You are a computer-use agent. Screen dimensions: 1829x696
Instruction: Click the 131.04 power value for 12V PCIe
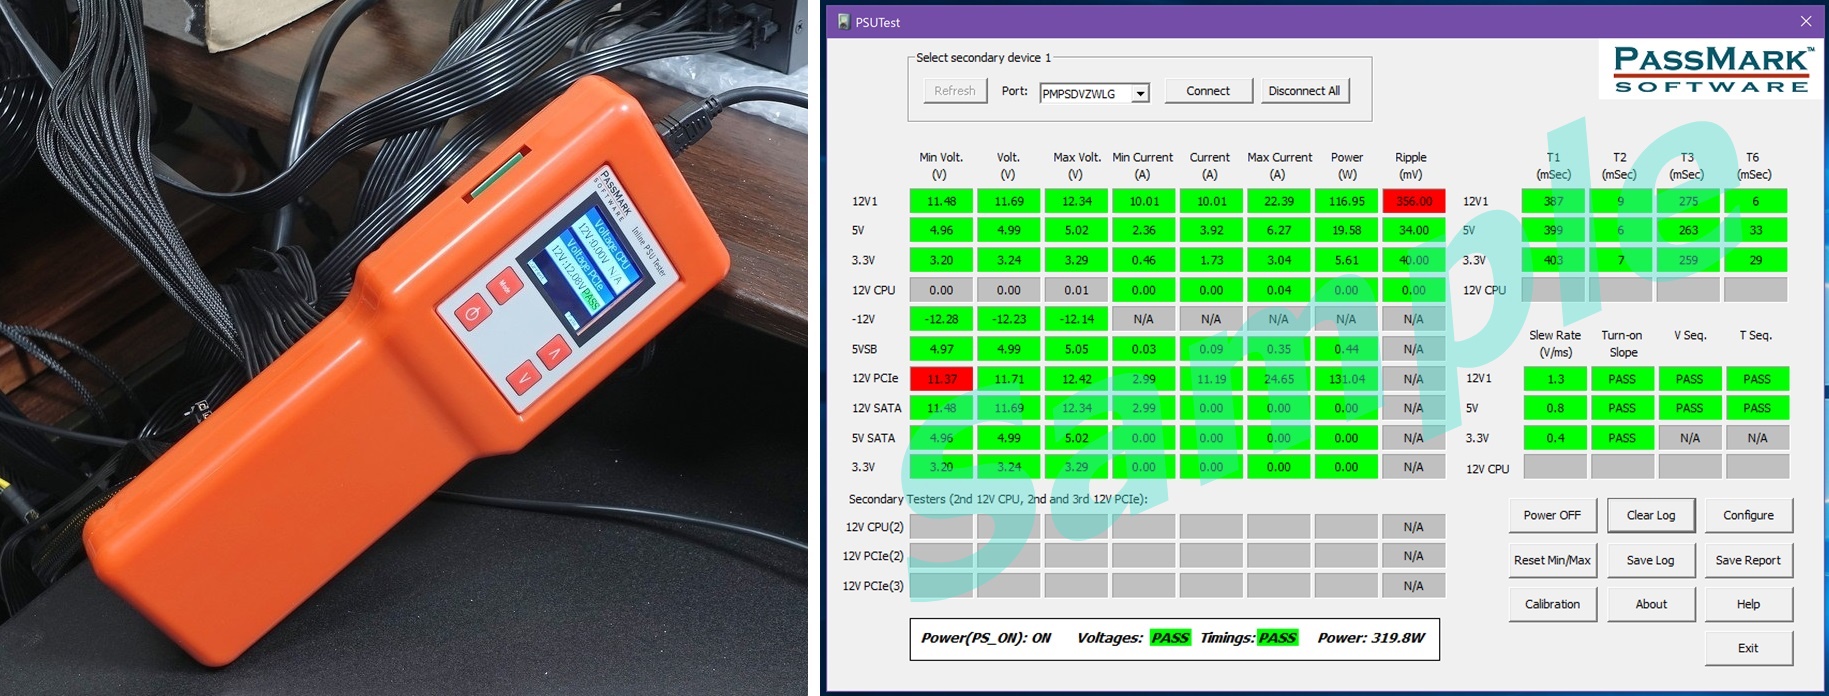pos(1346,379)
